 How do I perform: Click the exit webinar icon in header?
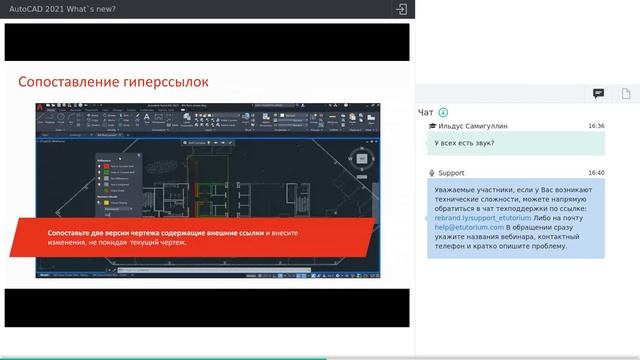coord(402,9)
